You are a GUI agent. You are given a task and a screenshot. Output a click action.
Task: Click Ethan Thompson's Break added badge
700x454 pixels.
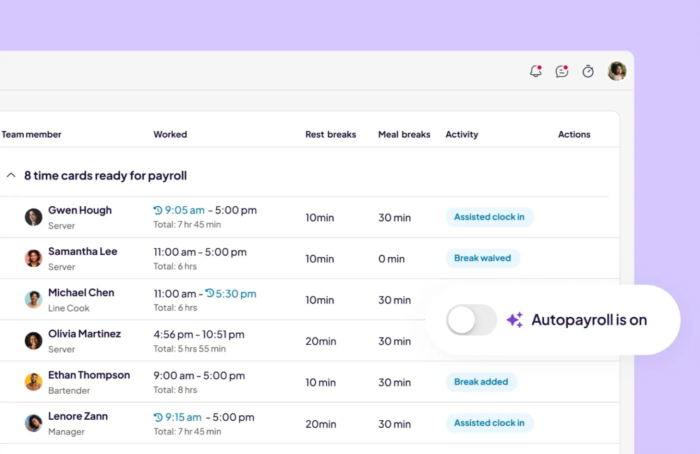[481, 382]
